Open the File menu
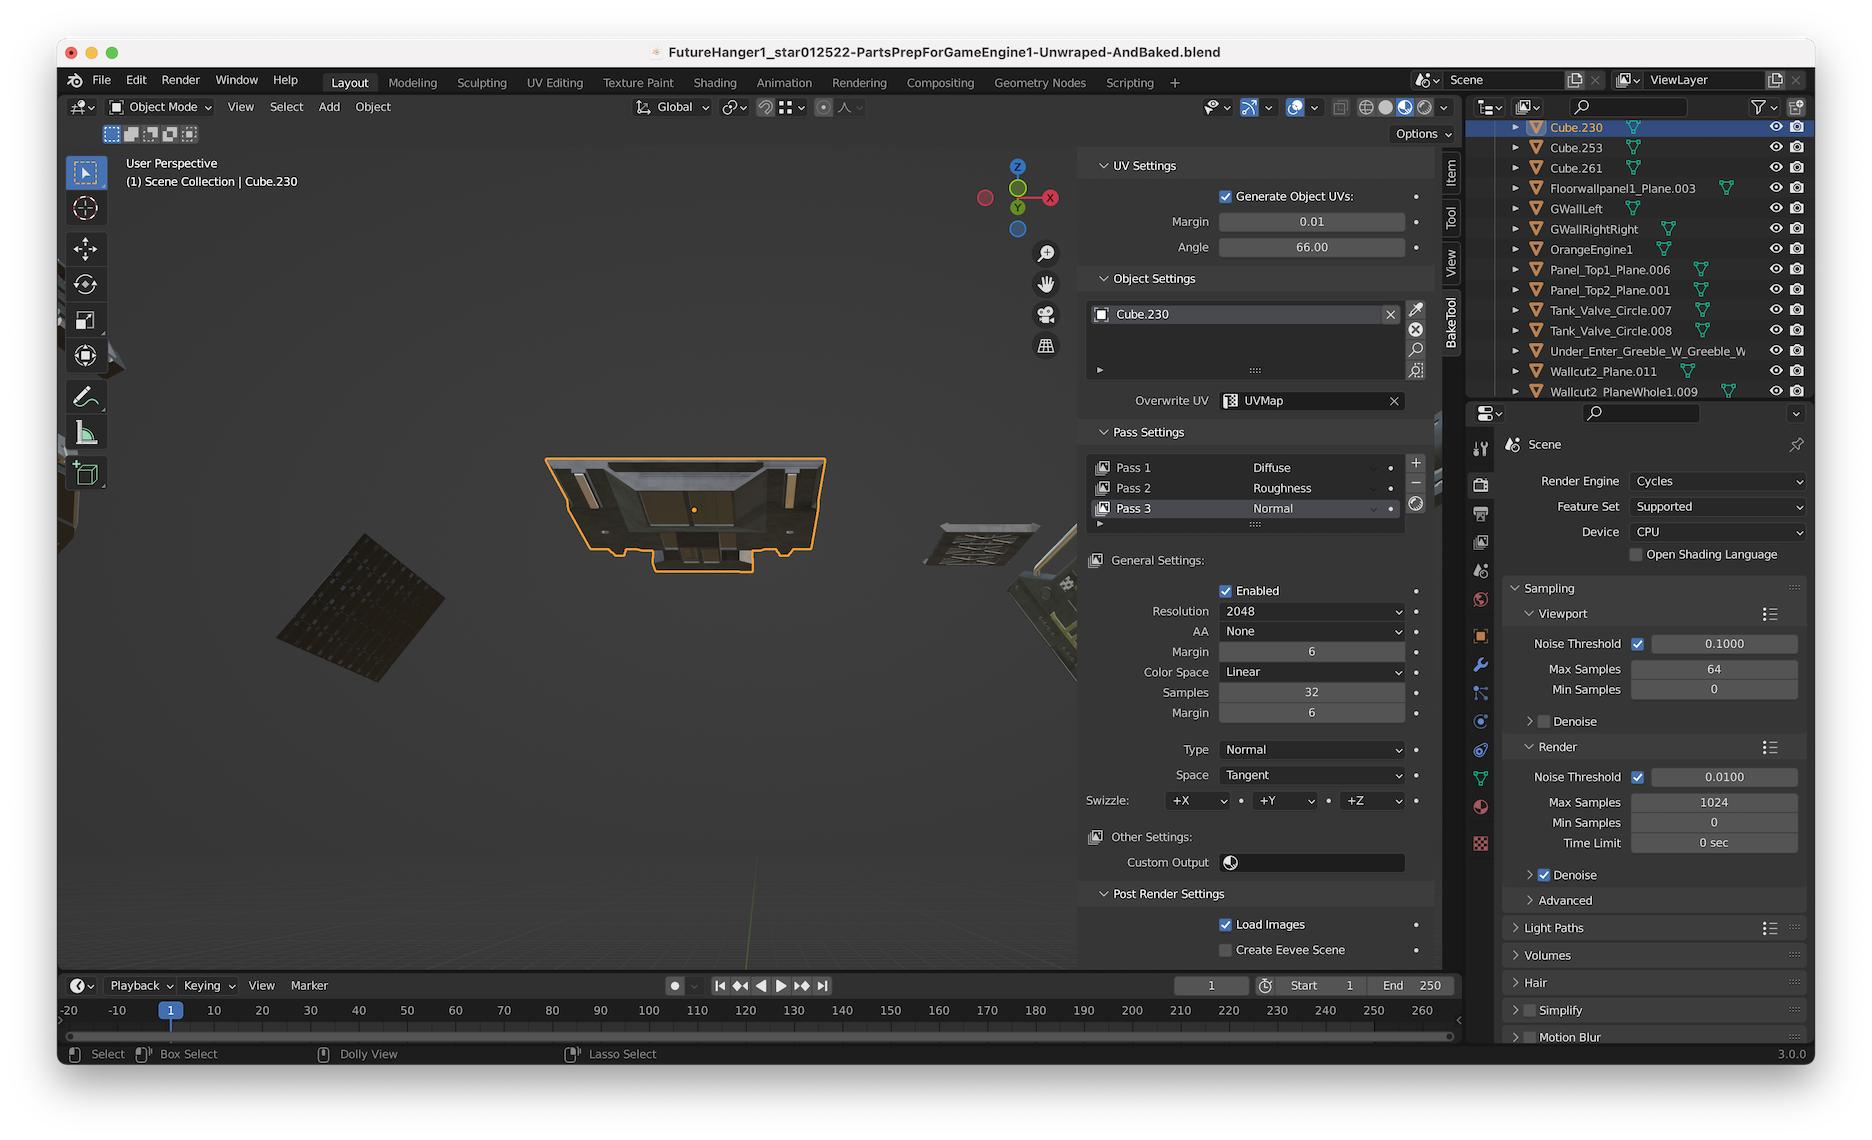This screenshot has height=1140, width=1872. click(102, 81)
